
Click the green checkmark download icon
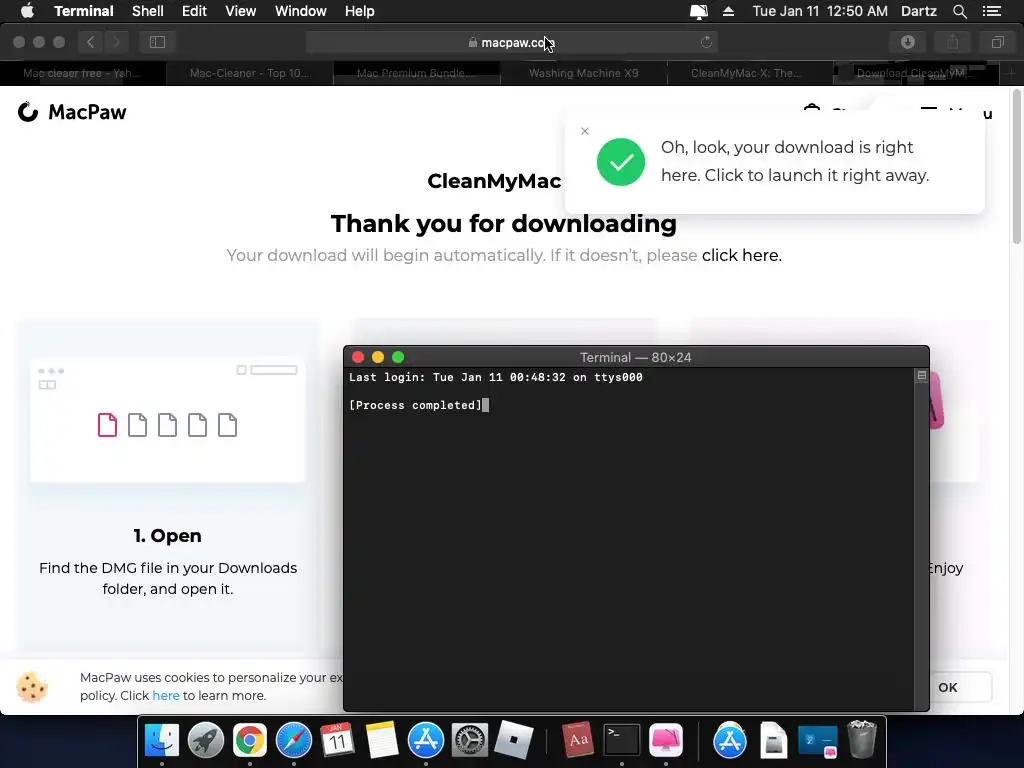click(x=620, y=161)
